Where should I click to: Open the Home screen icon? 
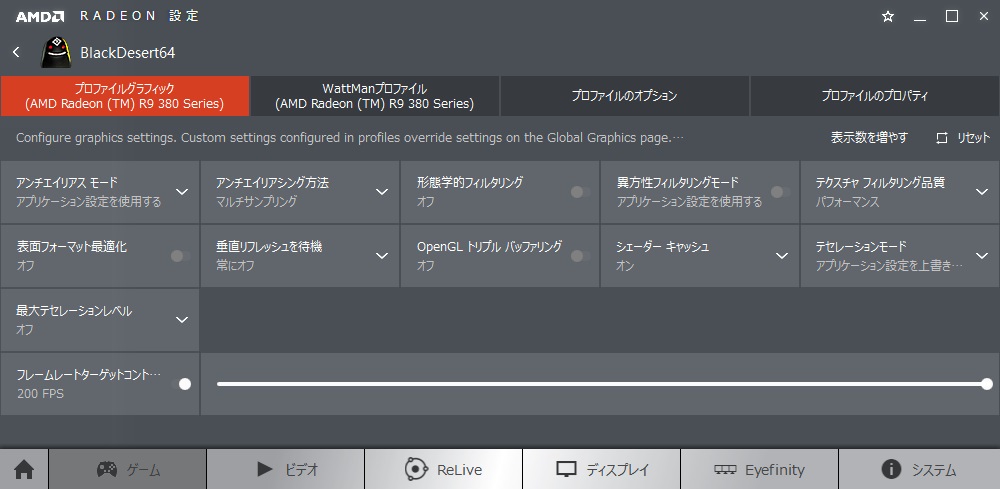(24, 470)
